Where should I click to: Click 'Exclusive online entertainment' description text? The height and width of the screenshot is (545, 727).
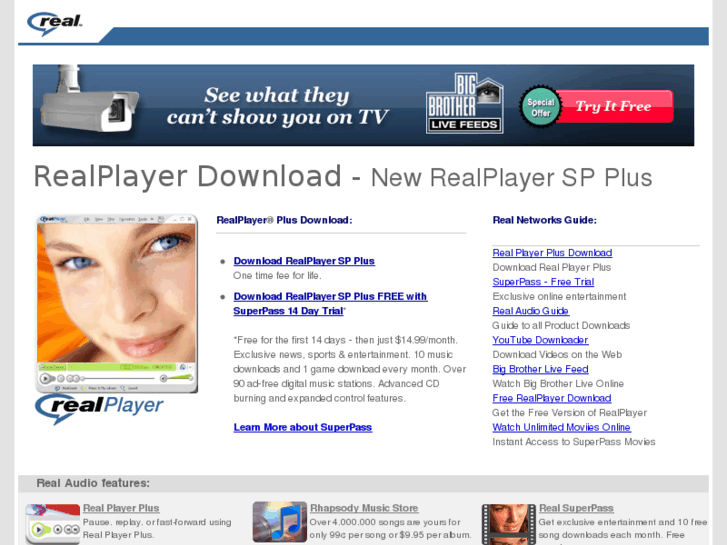559,296
